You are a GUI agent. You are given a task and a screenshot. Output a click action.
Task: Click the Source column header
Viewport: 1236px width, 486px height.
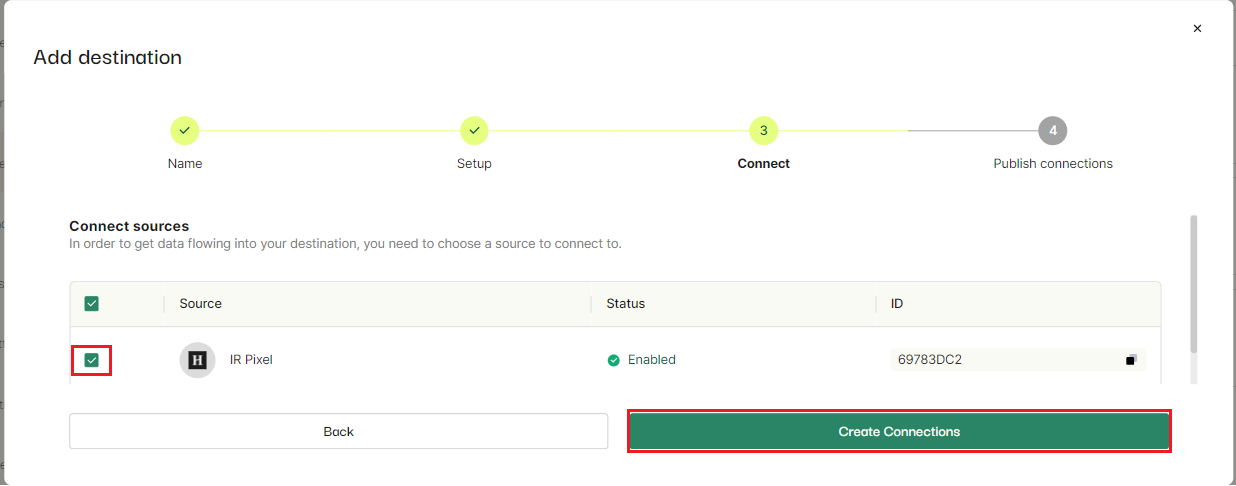[201, 304]
